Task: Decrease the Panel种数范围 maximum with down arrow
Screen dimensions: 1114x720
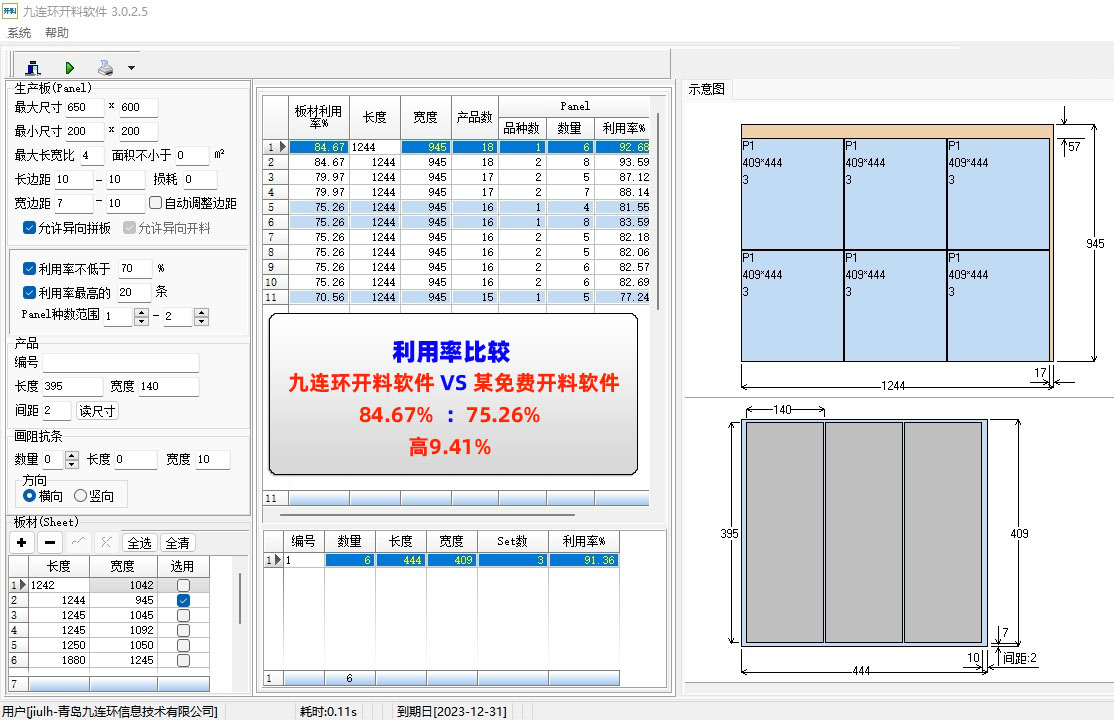Action: [x=202, y=321]
